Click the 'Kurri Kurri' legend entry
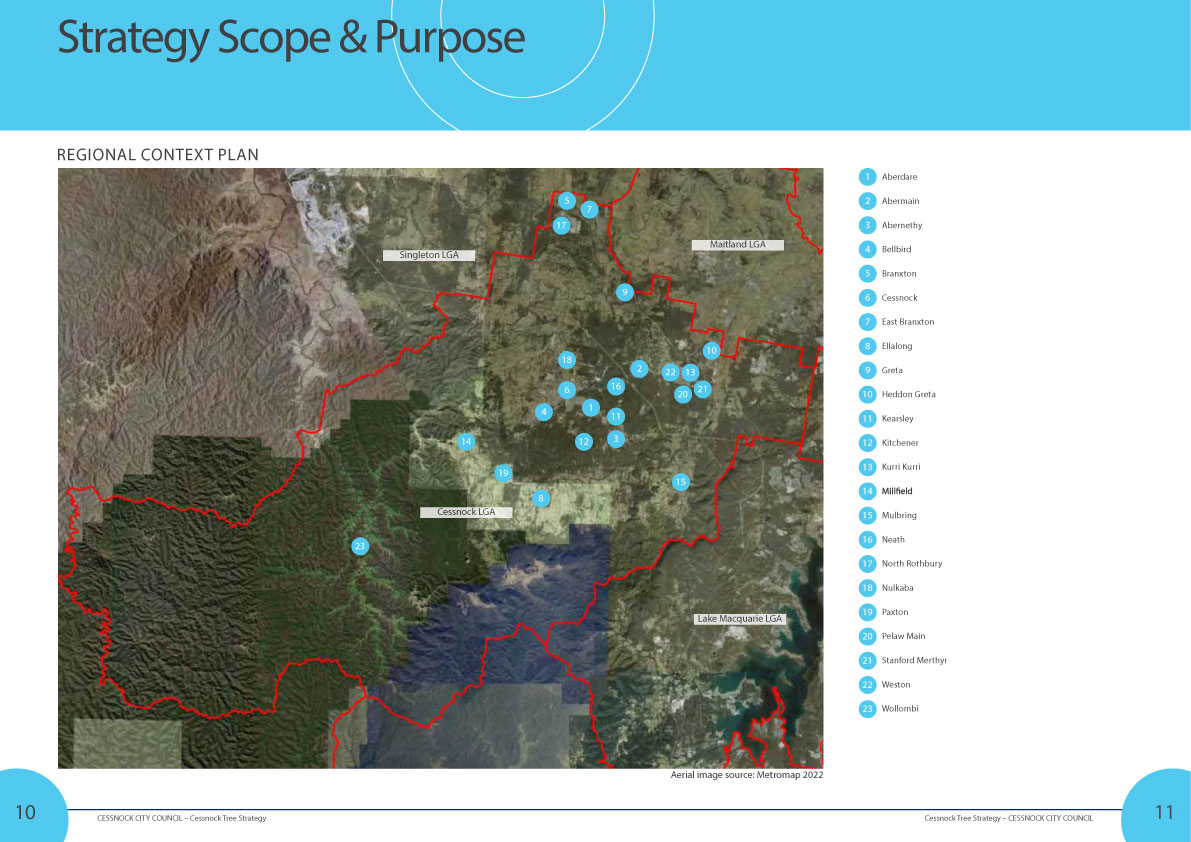Screen dimensions: 1191x842 tap(901, 467)
